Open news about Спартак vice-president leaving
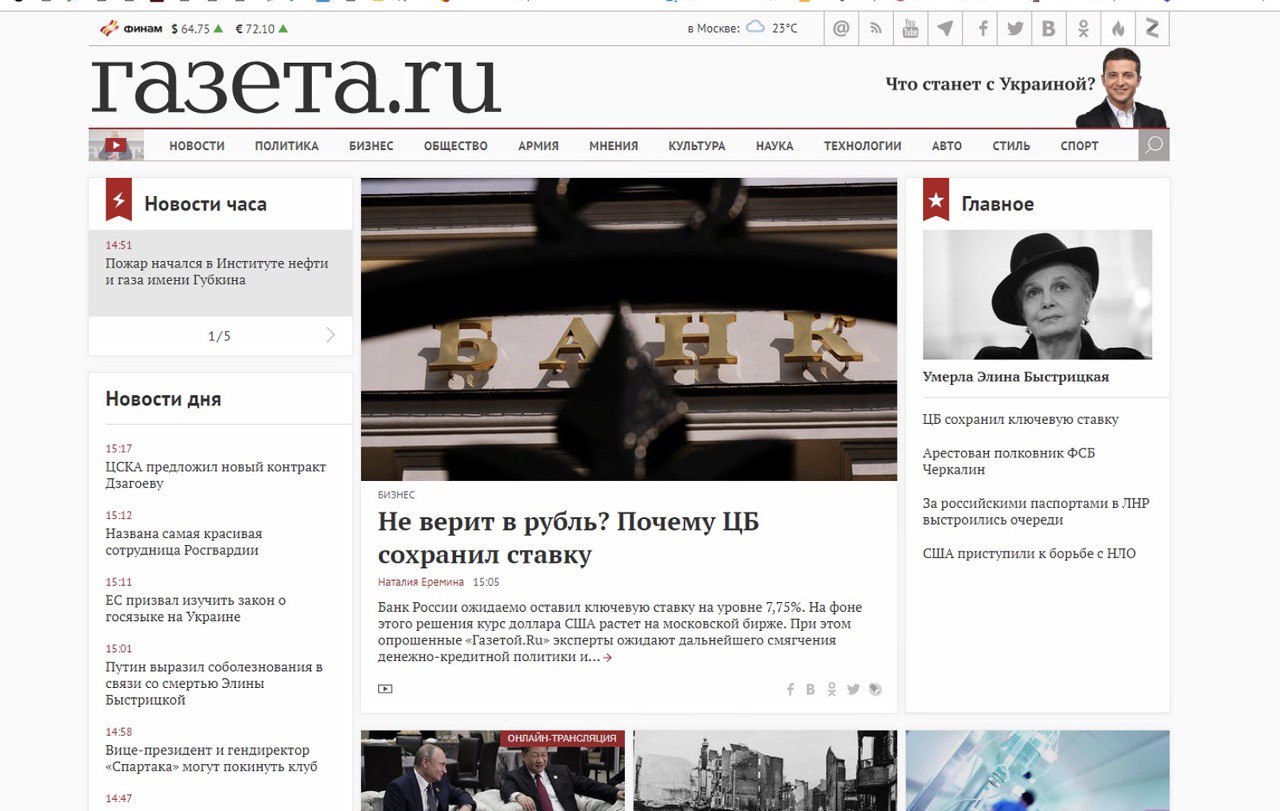Viewport: 1280px width, 811px height. point(212,758)
